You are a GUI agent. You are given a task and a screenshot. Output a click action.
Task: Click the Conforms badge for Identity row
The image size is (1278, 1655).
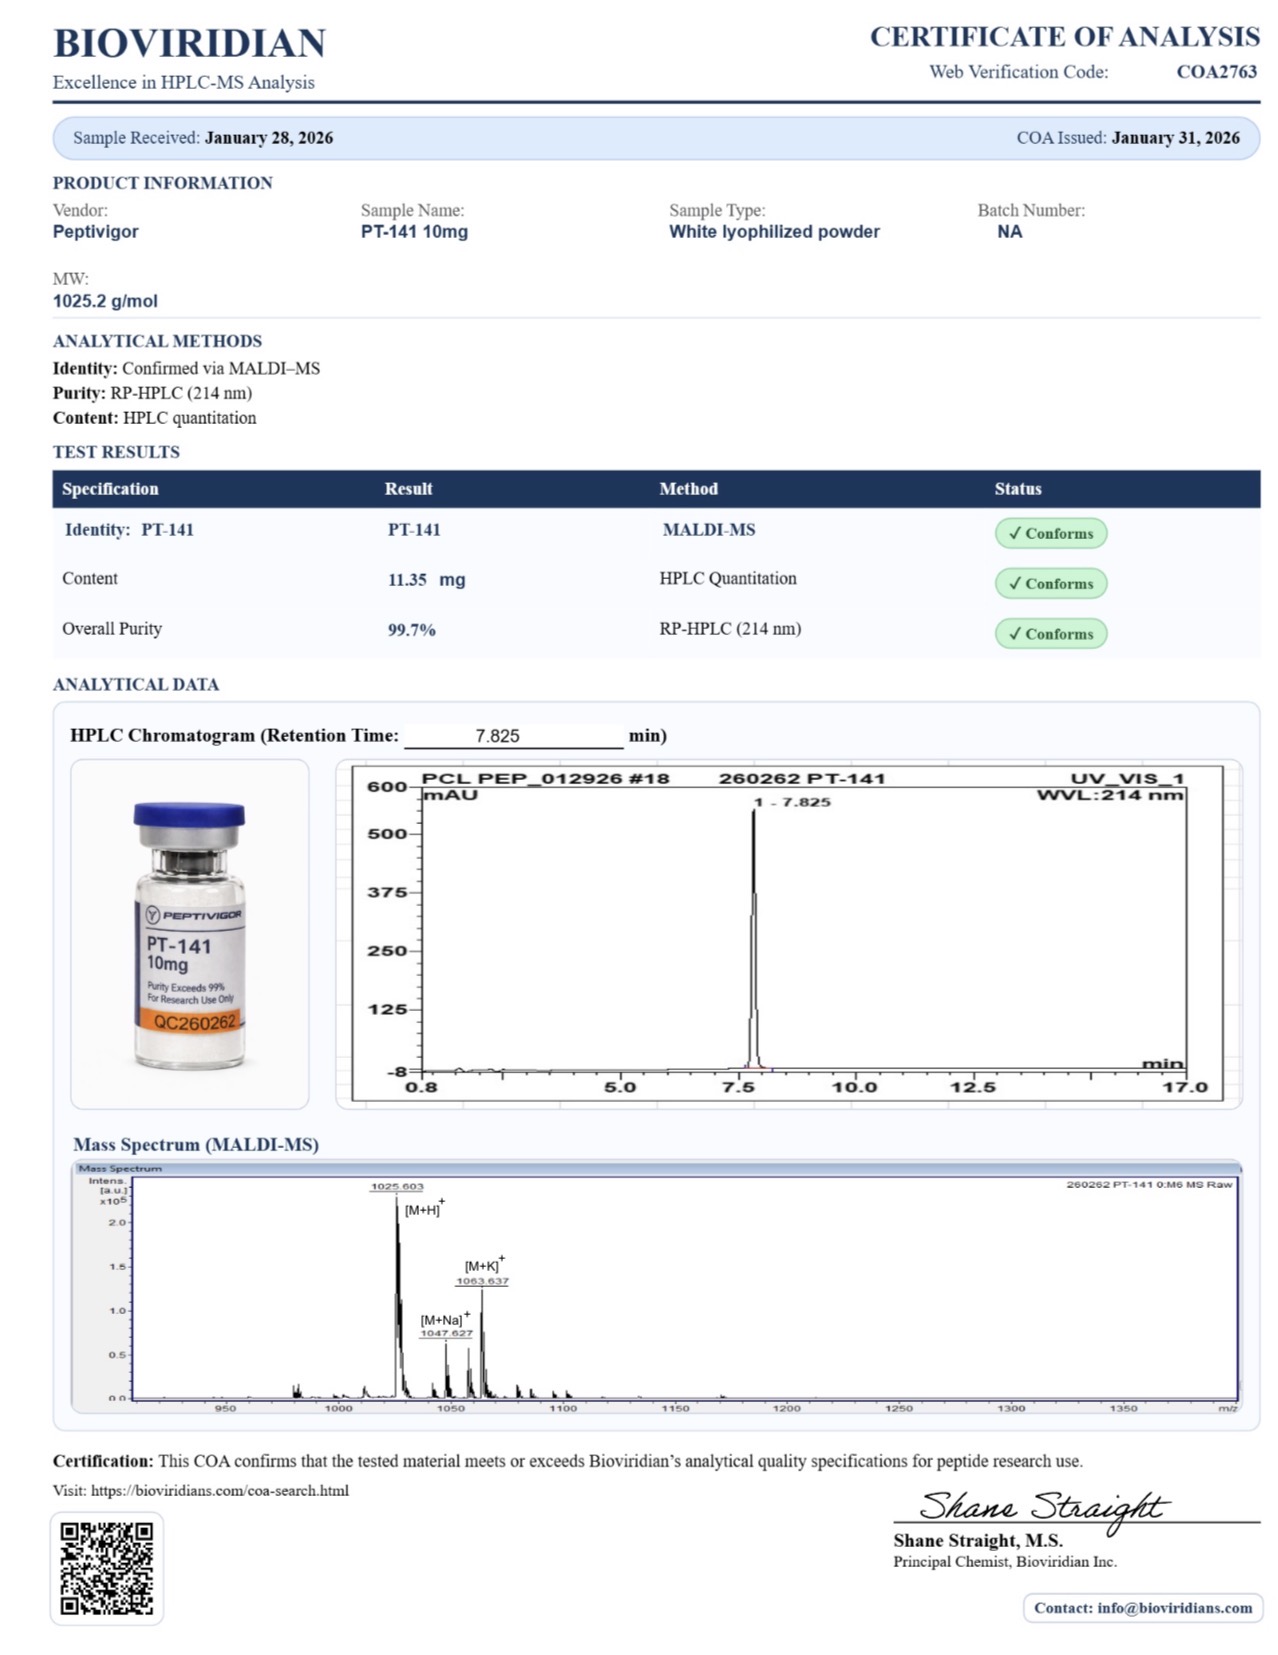pyautogui.click(x=1050, y=533)
